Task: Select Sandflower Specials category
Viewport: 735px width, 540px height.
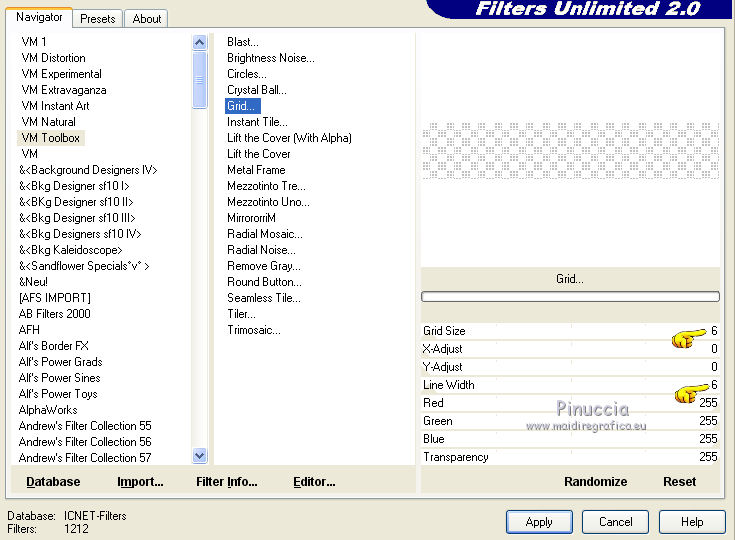Action: (84, 266)
